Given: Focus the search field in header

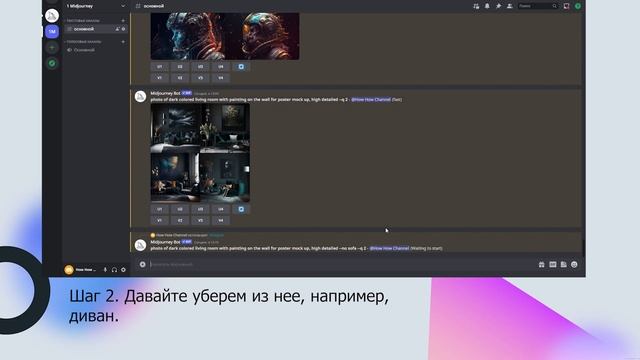Looking at the screenshot, I should pyautogui.click(x=538, y=6).
